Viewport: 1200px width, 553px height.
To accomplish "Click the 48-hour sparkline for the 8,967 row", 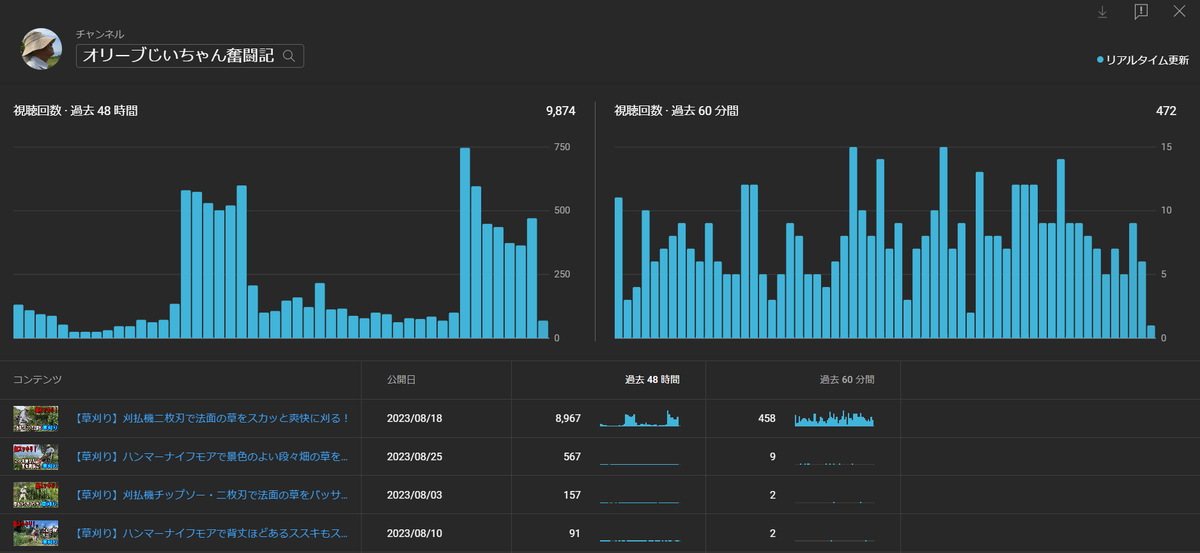I will point(640,419).
